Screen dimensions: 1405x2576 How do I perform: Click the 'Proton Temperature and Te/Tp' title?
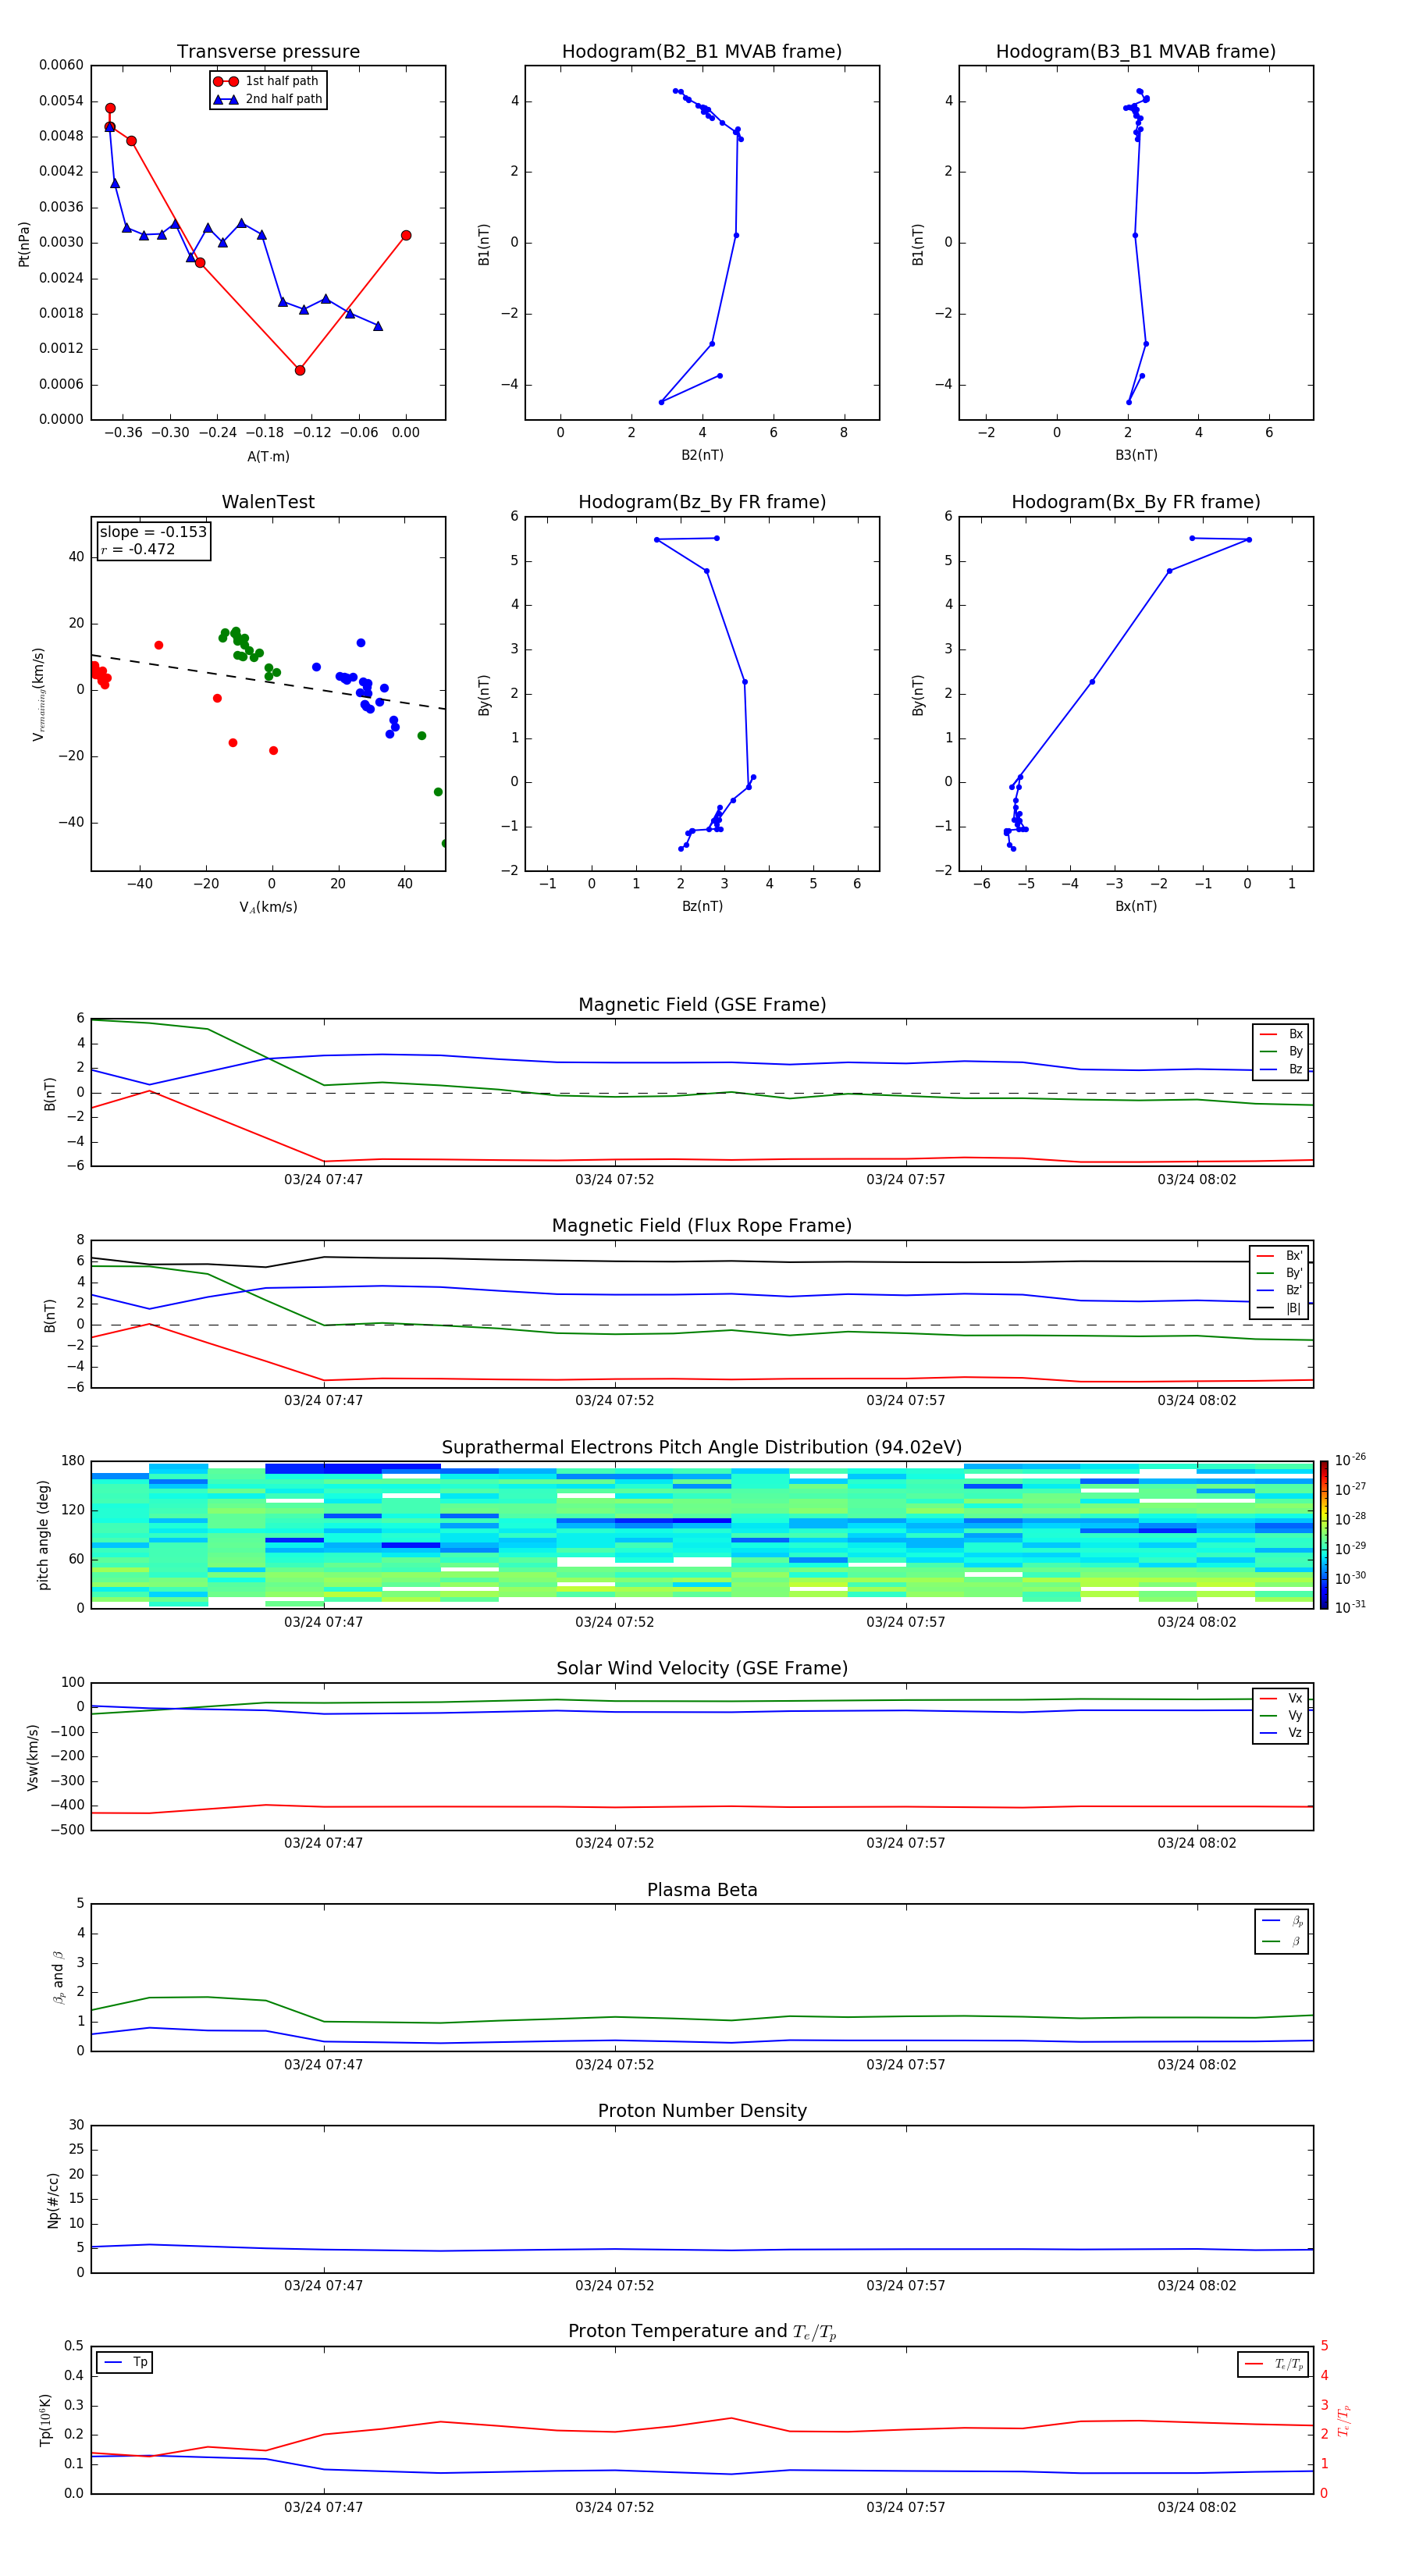tap(702, 2332)
